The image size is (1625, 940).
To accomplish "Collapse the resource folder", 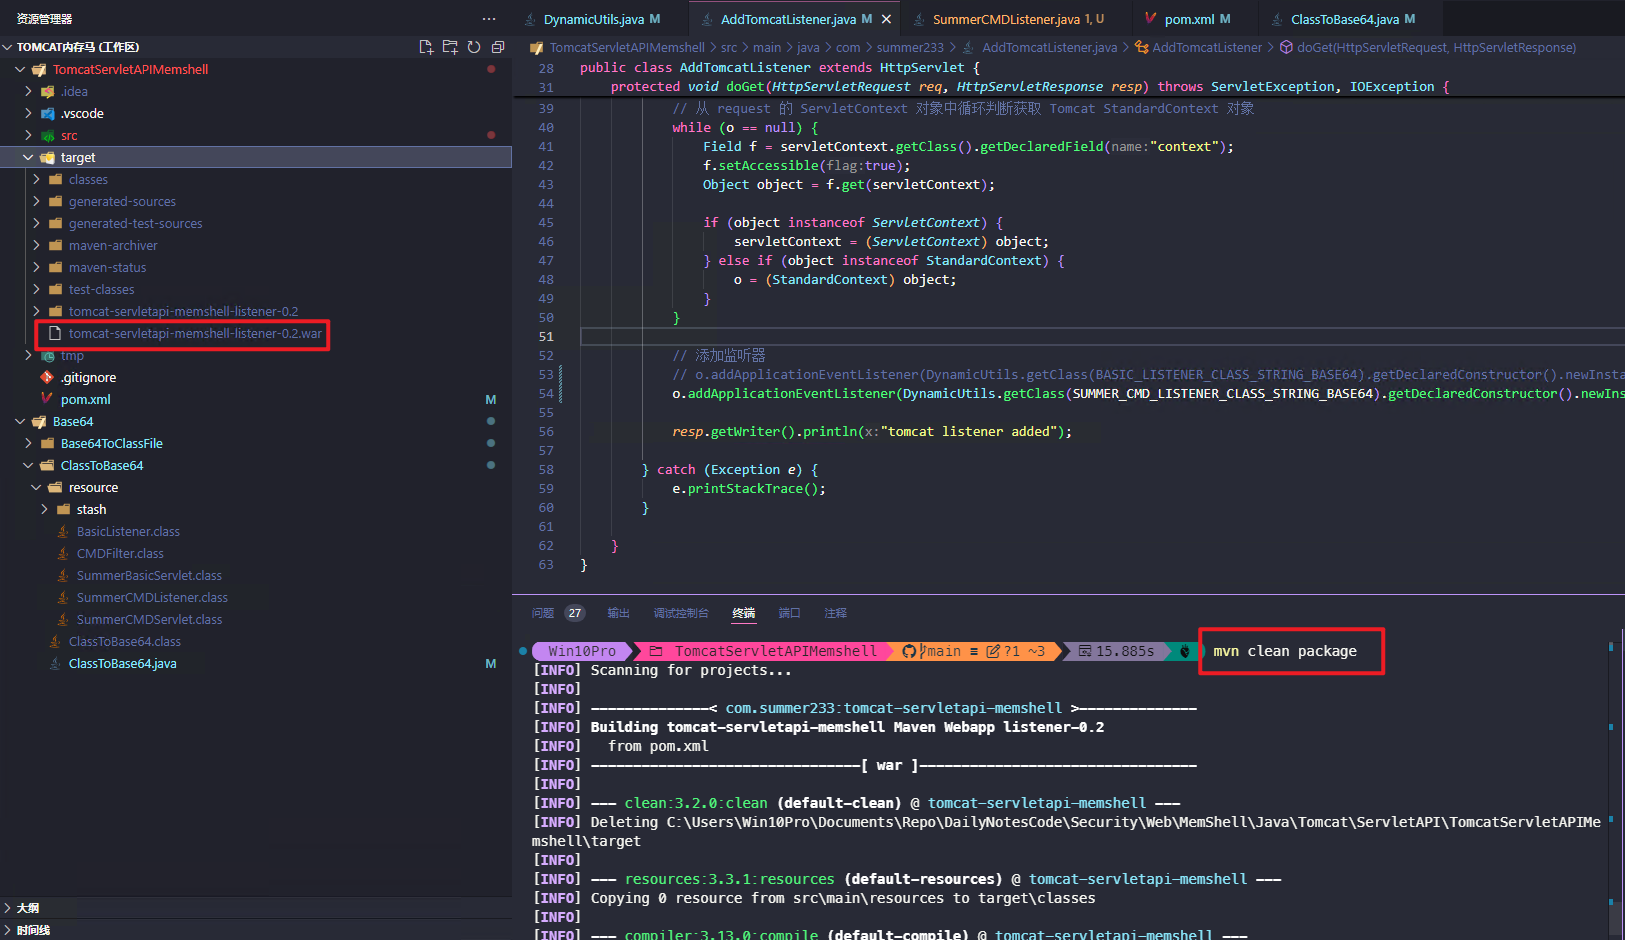I will click(x=36, y=487).
